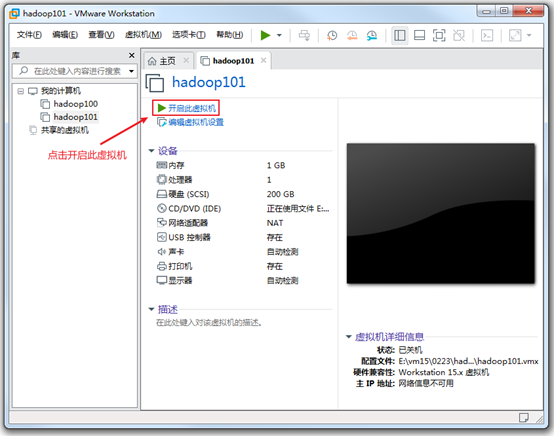The height and width of the screenshot is (436, 554).
Task: Click the green power-on play toolbar icon
Action: point(265,35)
